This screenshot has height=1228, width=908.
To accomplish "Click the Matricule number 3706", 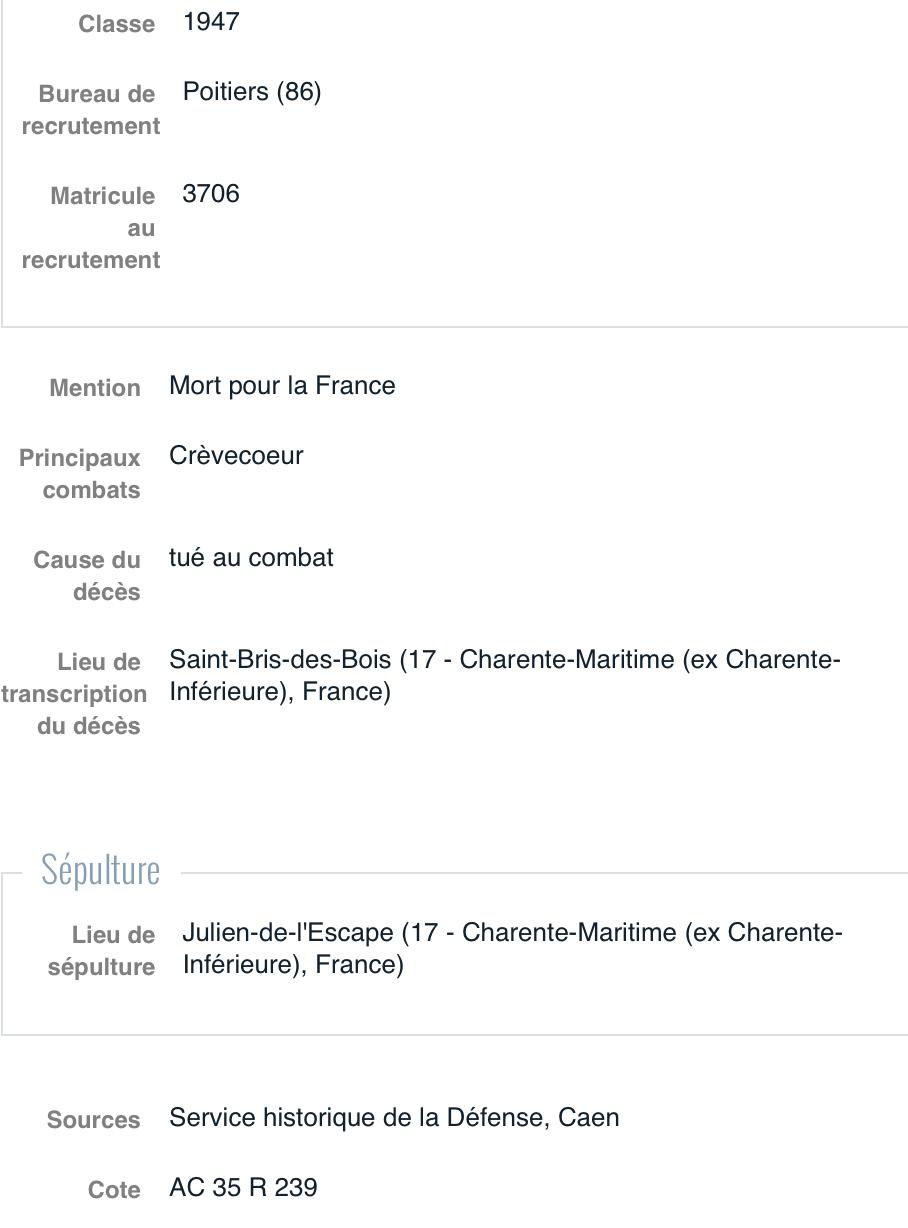I will pos(211,194).
